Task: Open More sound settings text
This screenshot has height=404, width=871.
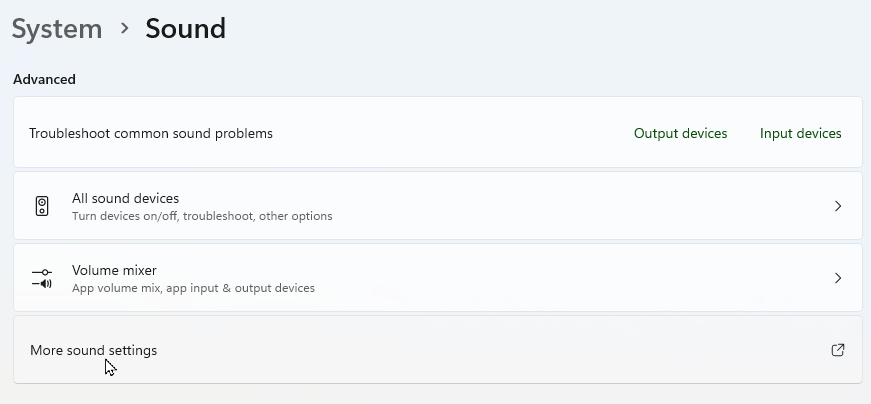Action: pos(93,350)
